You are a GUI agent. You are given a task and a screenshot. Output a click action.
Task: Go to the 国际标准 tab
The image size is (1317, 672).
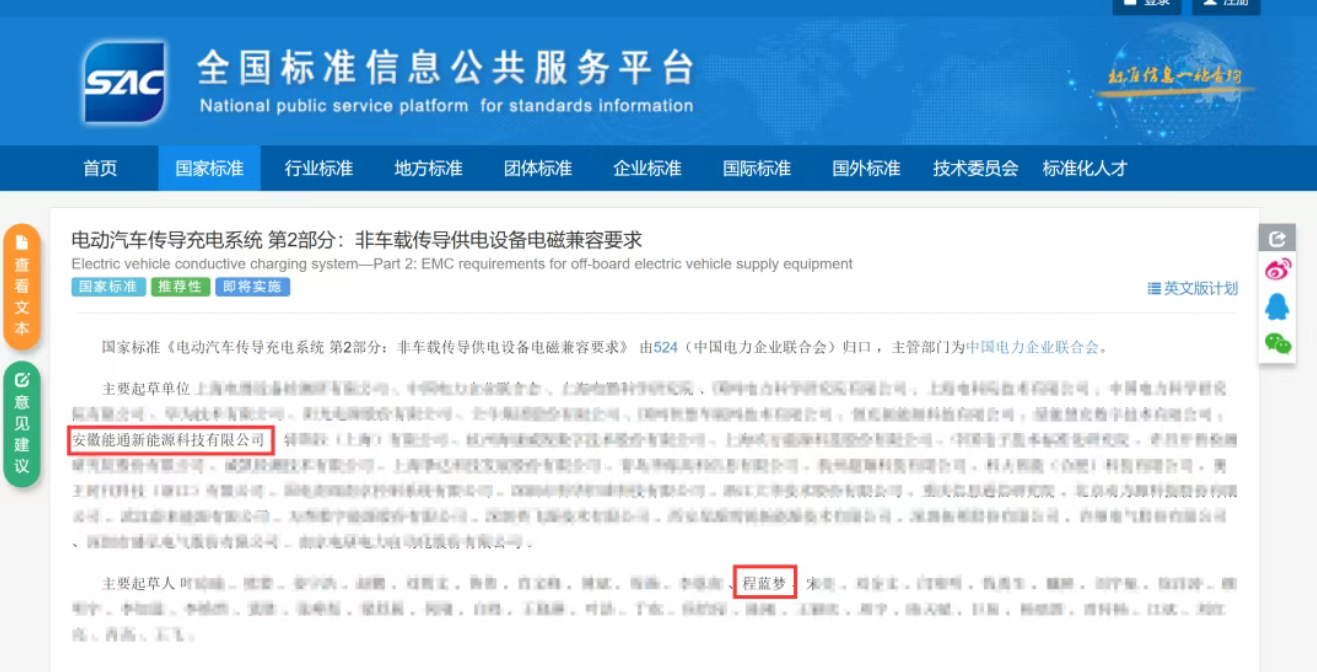[x=757, y=168]
